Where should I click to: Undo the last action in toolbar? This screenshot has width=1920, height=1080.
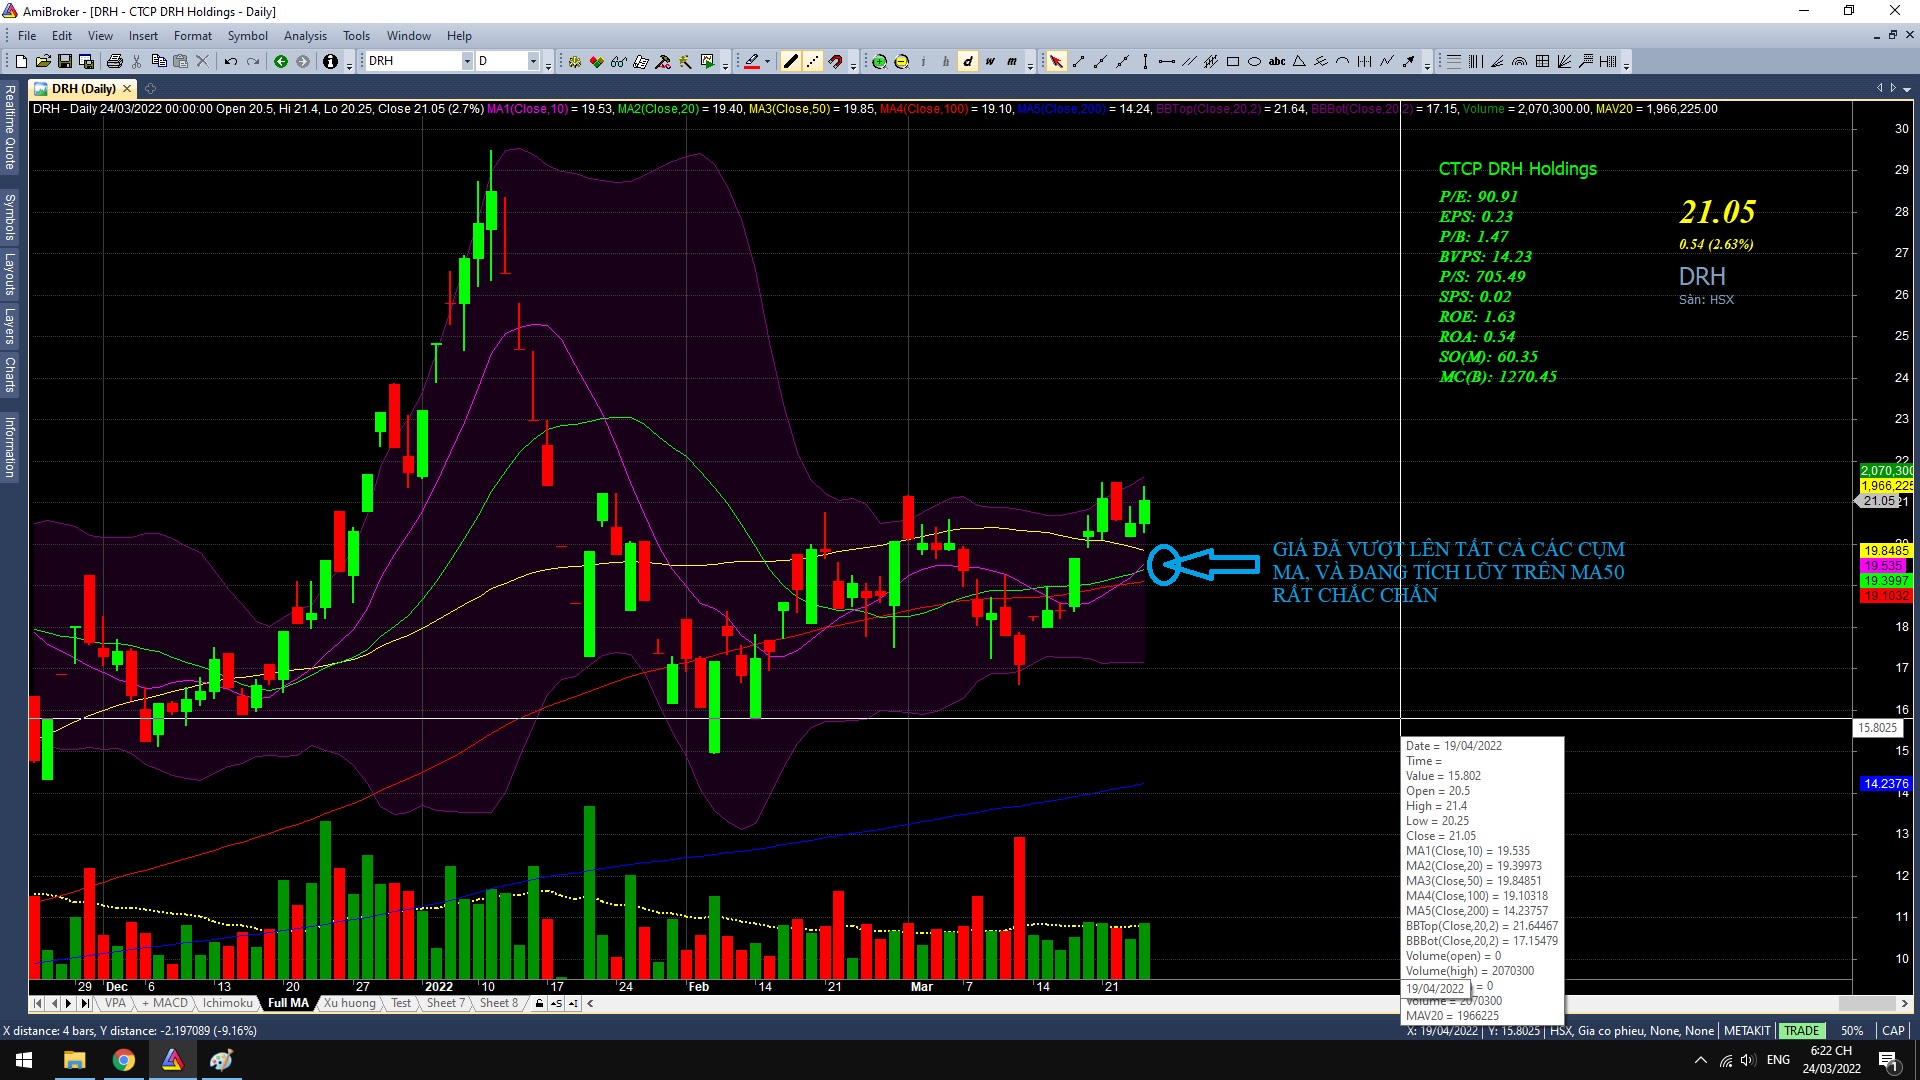(231, 62)
